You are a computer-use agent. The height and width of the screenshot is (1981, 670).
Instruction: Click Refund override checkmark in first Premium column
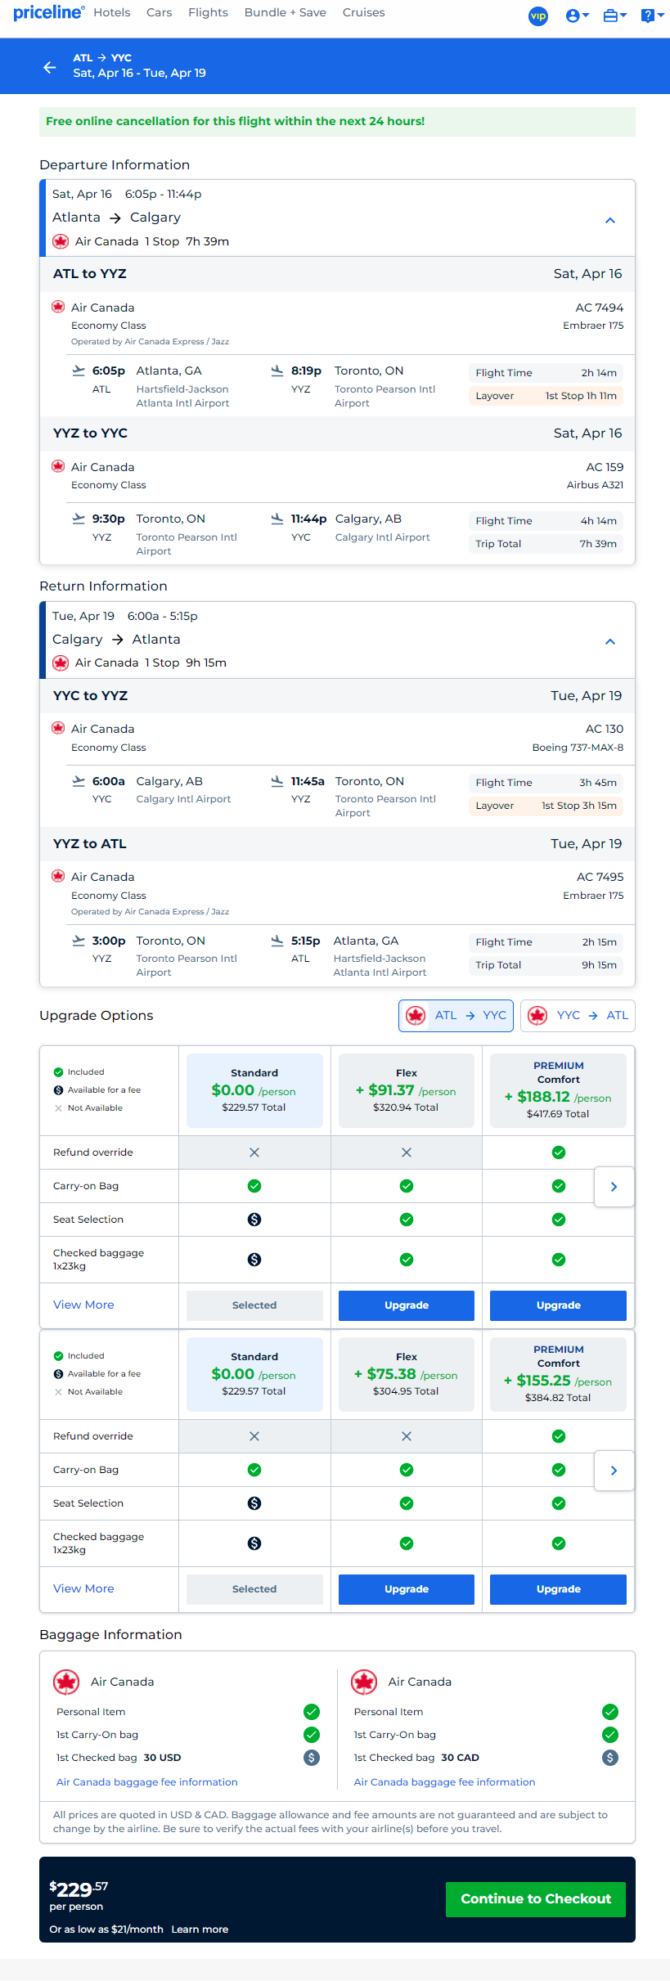click(558, 1153)
